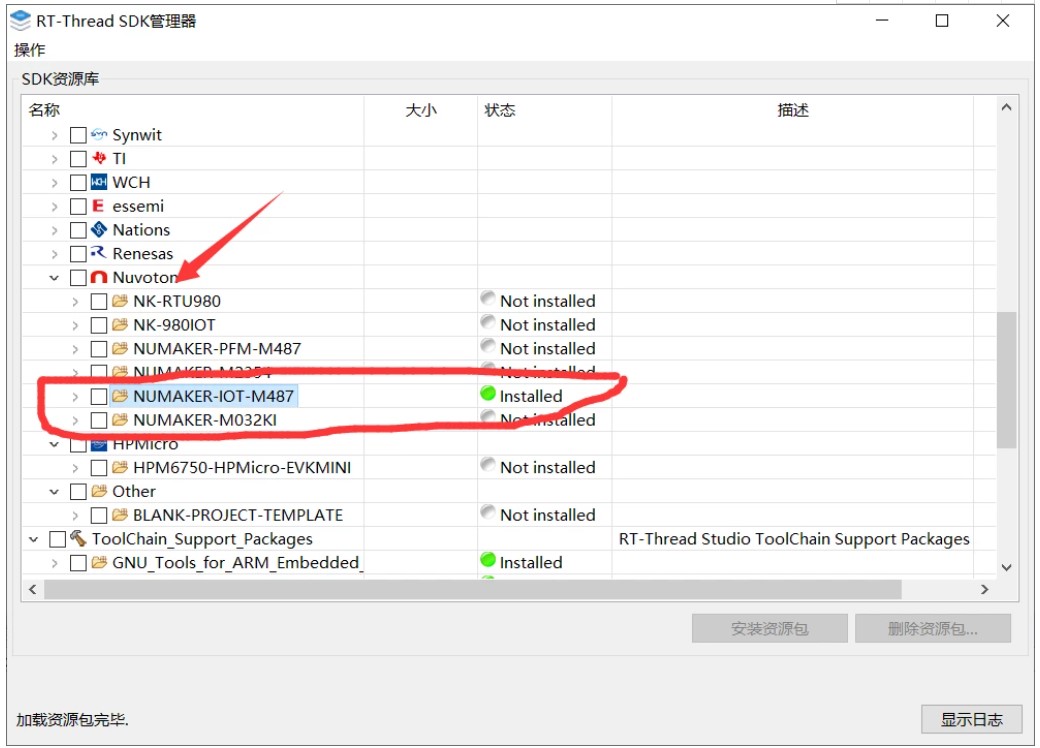Screen dimensions: 1040x748
Task: Click the BLANK-PROJECT-TEMPLATE folder icon
Action: tap(120, 515)
